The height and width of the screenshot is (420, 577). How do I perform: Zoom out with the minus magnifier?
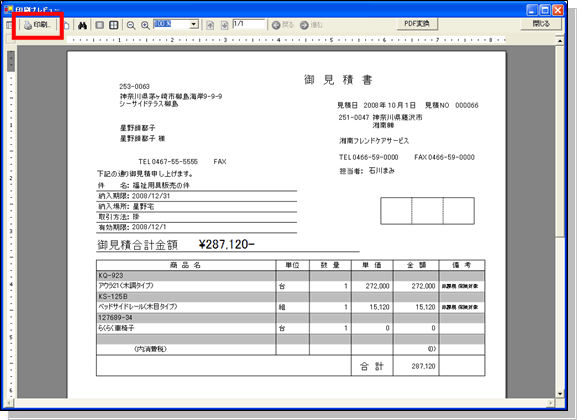point(131,25)
